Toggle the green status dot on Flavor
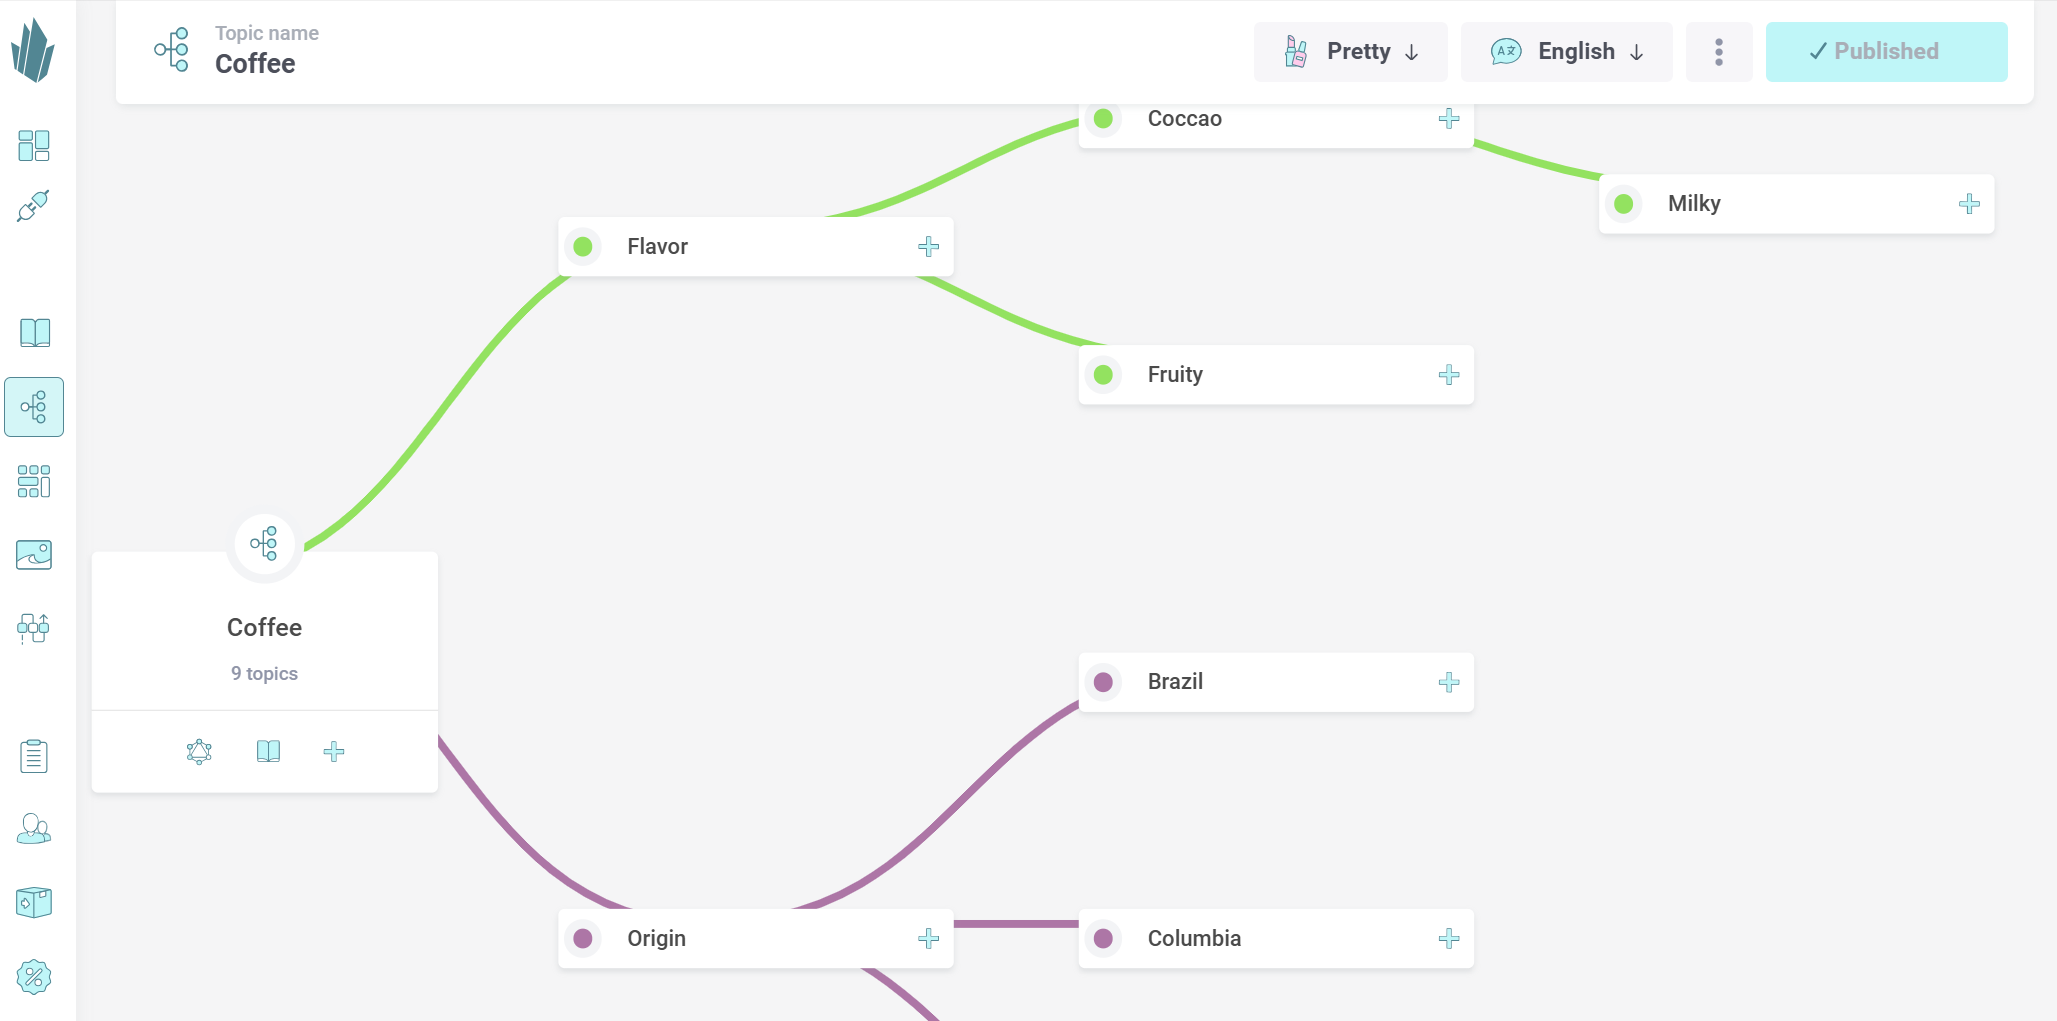The image size is (2057, 1021). (583, 247)
